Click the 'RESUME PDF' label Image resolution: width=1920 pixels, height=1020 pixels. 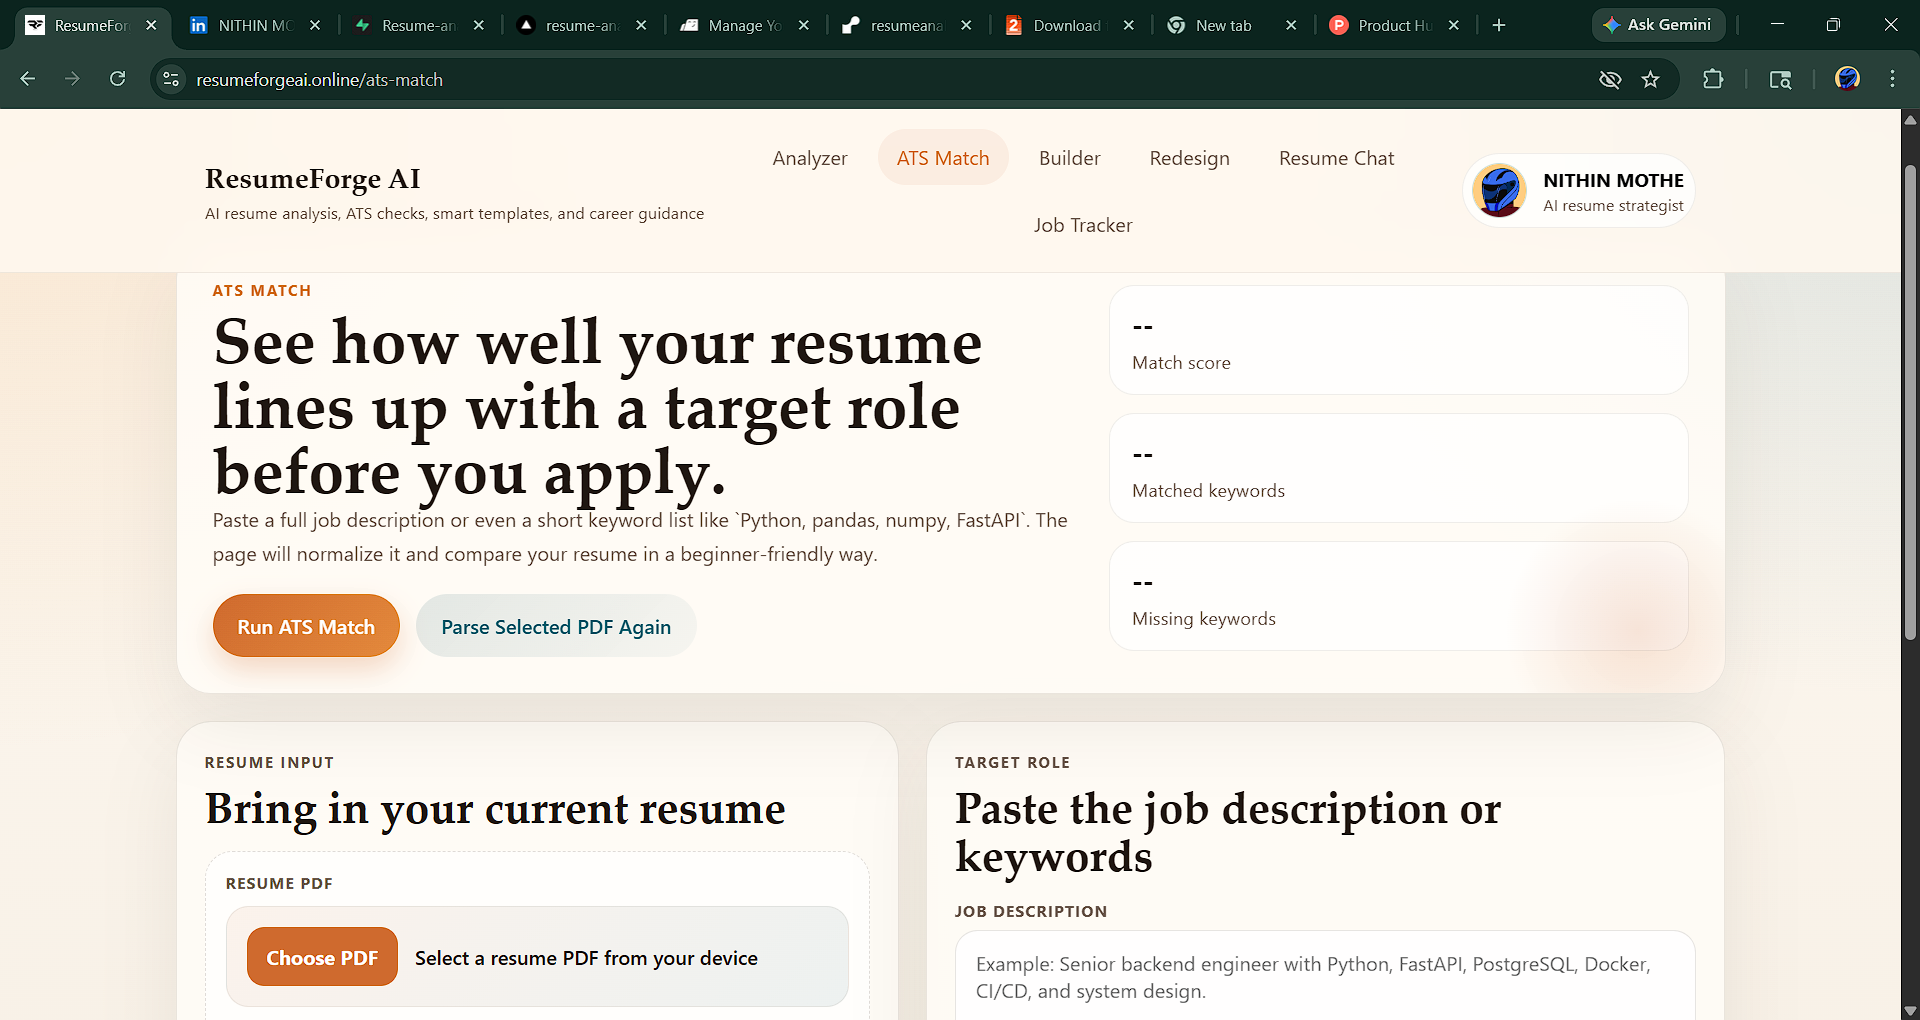[x=279, y=883]
